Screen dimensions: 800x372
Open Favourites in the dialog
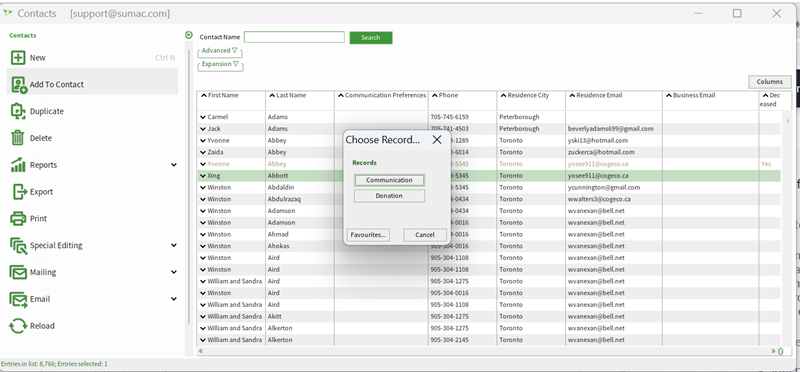[368, 235]
